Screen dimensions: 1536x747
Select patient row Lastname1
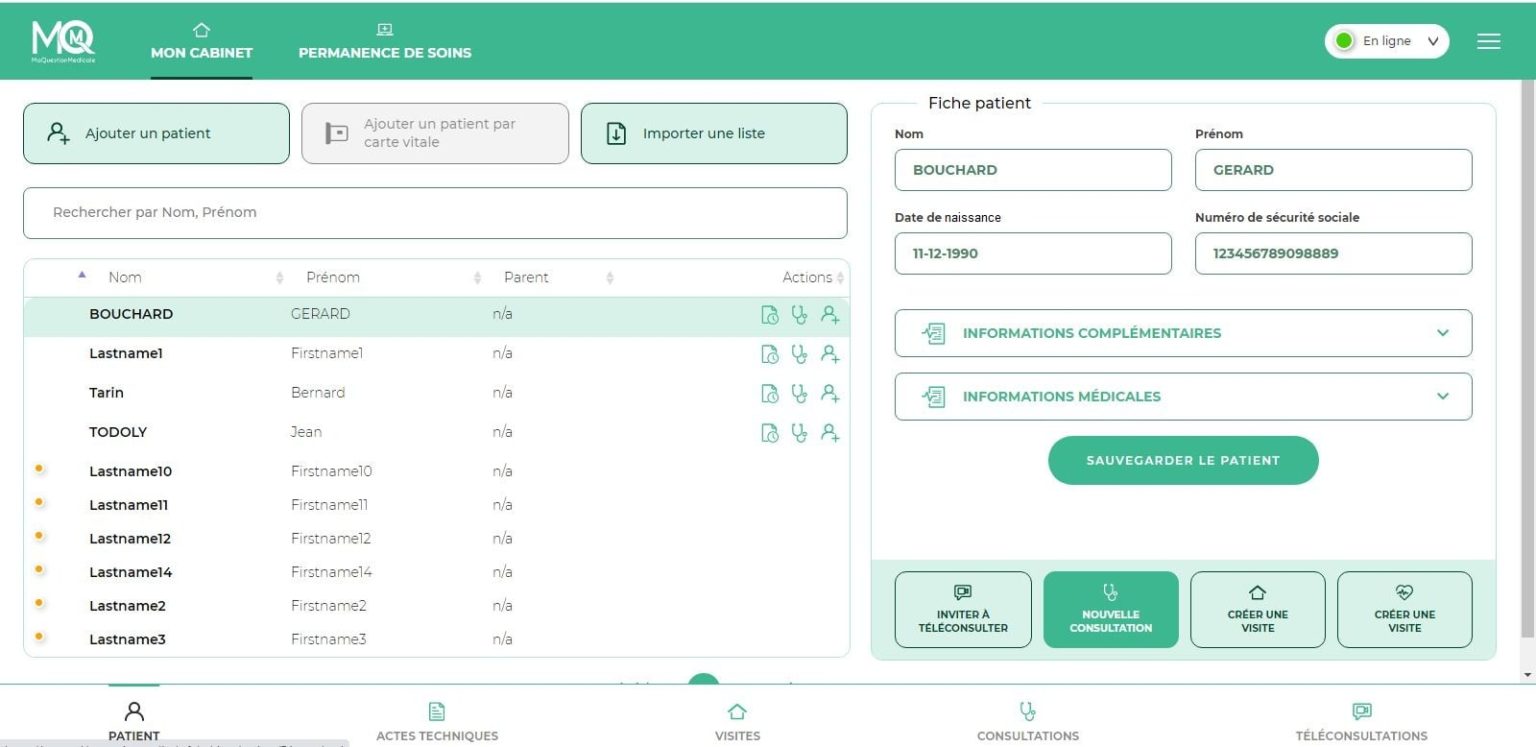(436, 353)
